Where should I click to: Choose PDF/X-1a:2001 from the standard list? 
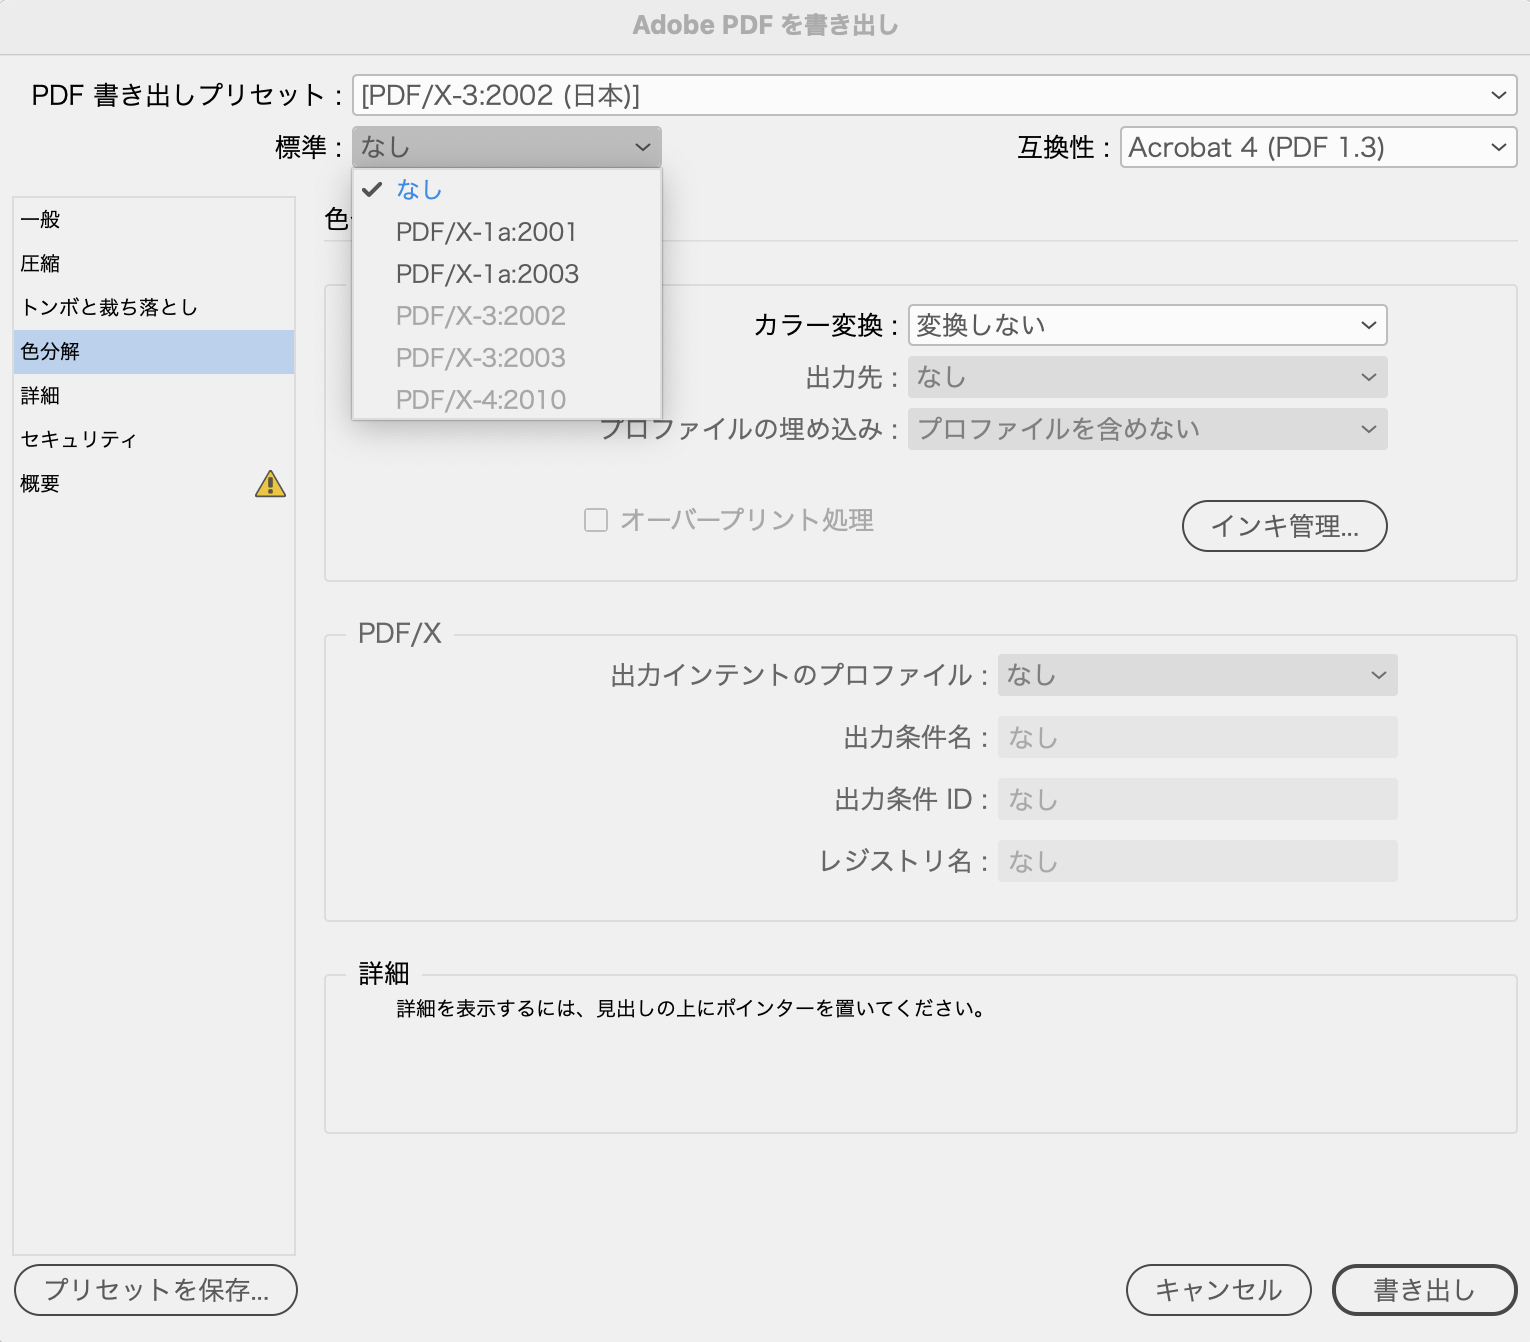(506, 231)
